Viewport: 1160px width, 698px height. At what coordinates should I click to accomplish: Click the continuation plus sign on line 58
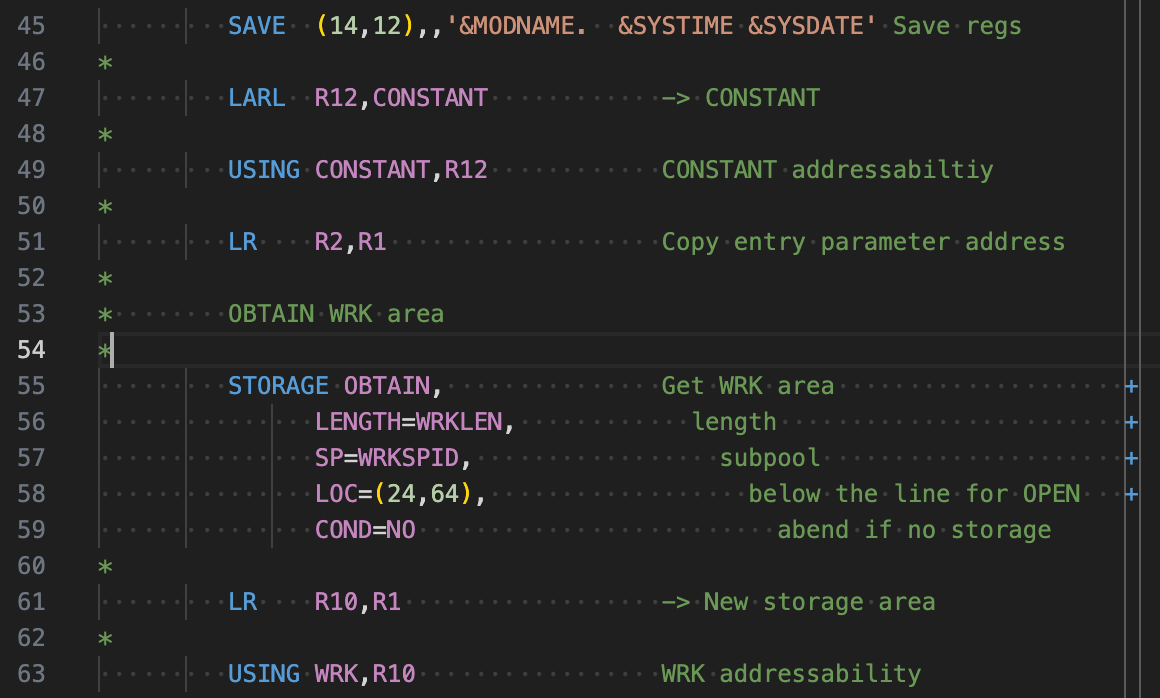(x=1130, y=493)
